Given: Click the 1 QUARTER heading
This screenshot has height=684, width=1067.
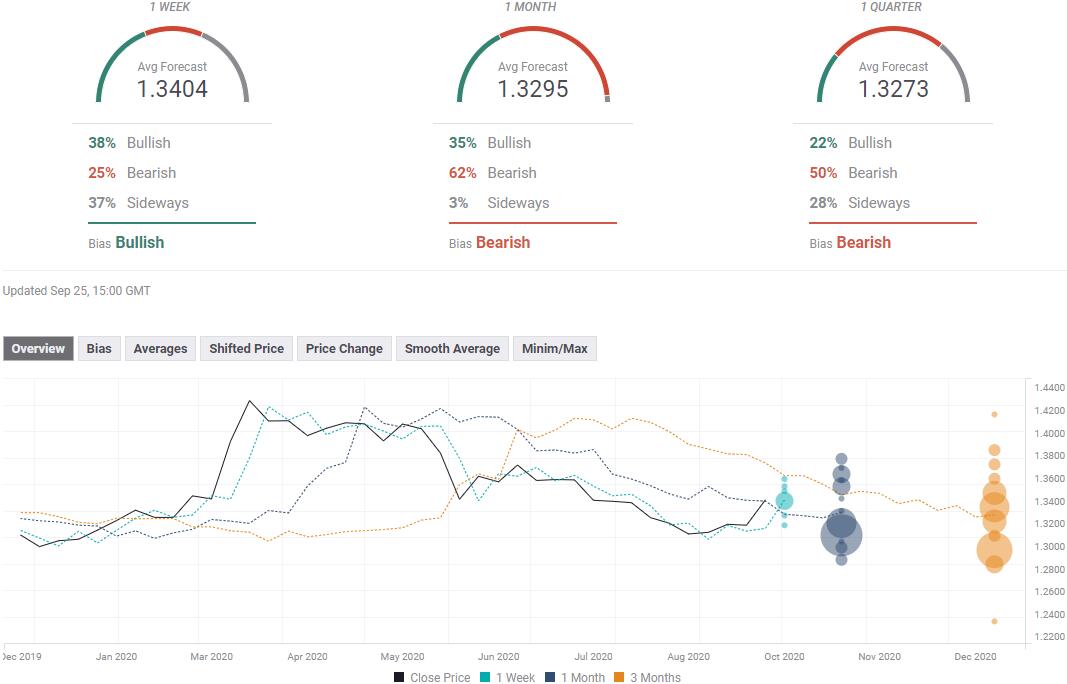Looking at the screenshot, I should pos(891,7).
